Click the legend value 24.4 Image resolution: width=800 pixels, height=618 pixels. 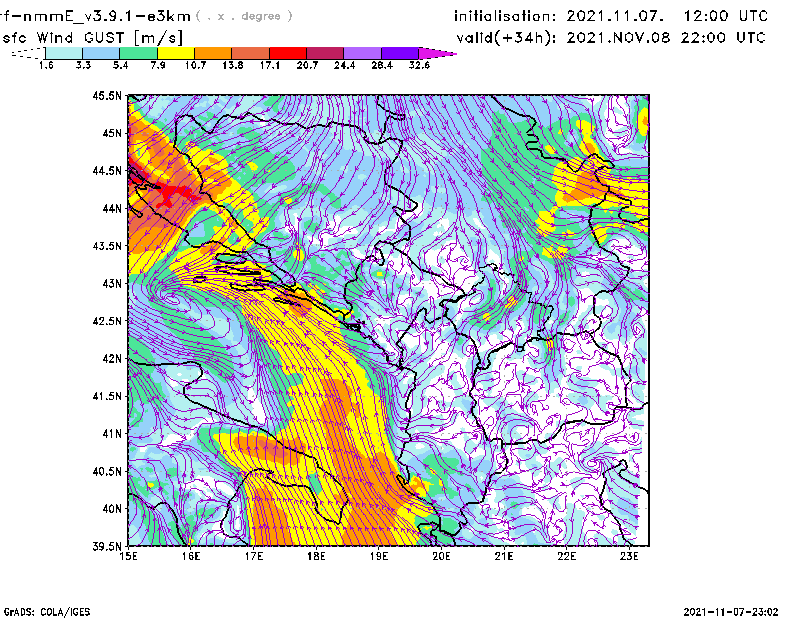tap(344, 65)
